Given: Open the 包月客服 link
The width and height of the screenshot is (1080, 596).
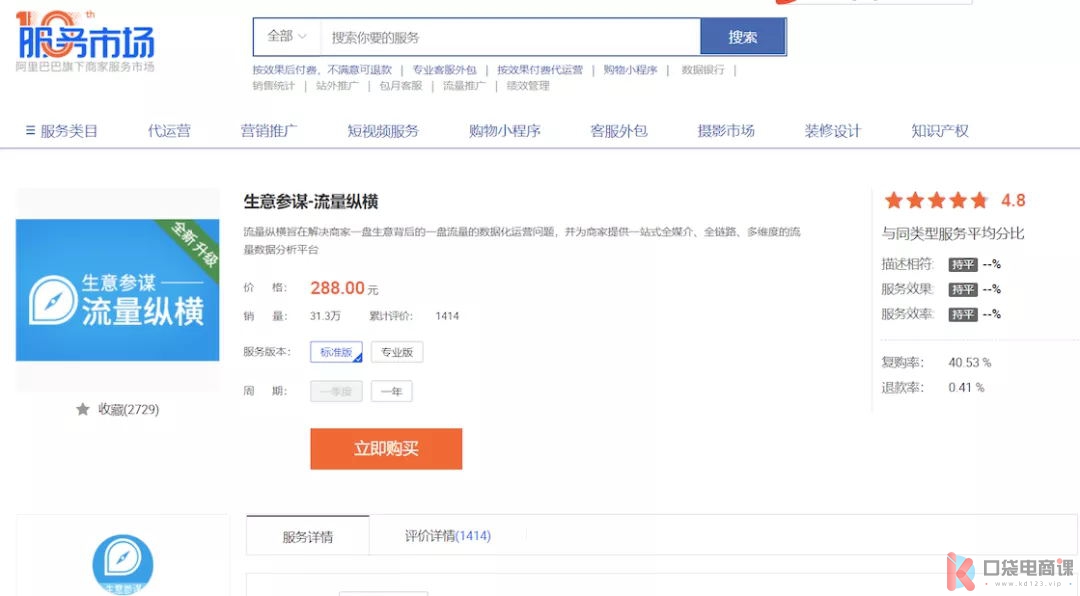Looking at the screenshot, I should click(400, 85).
